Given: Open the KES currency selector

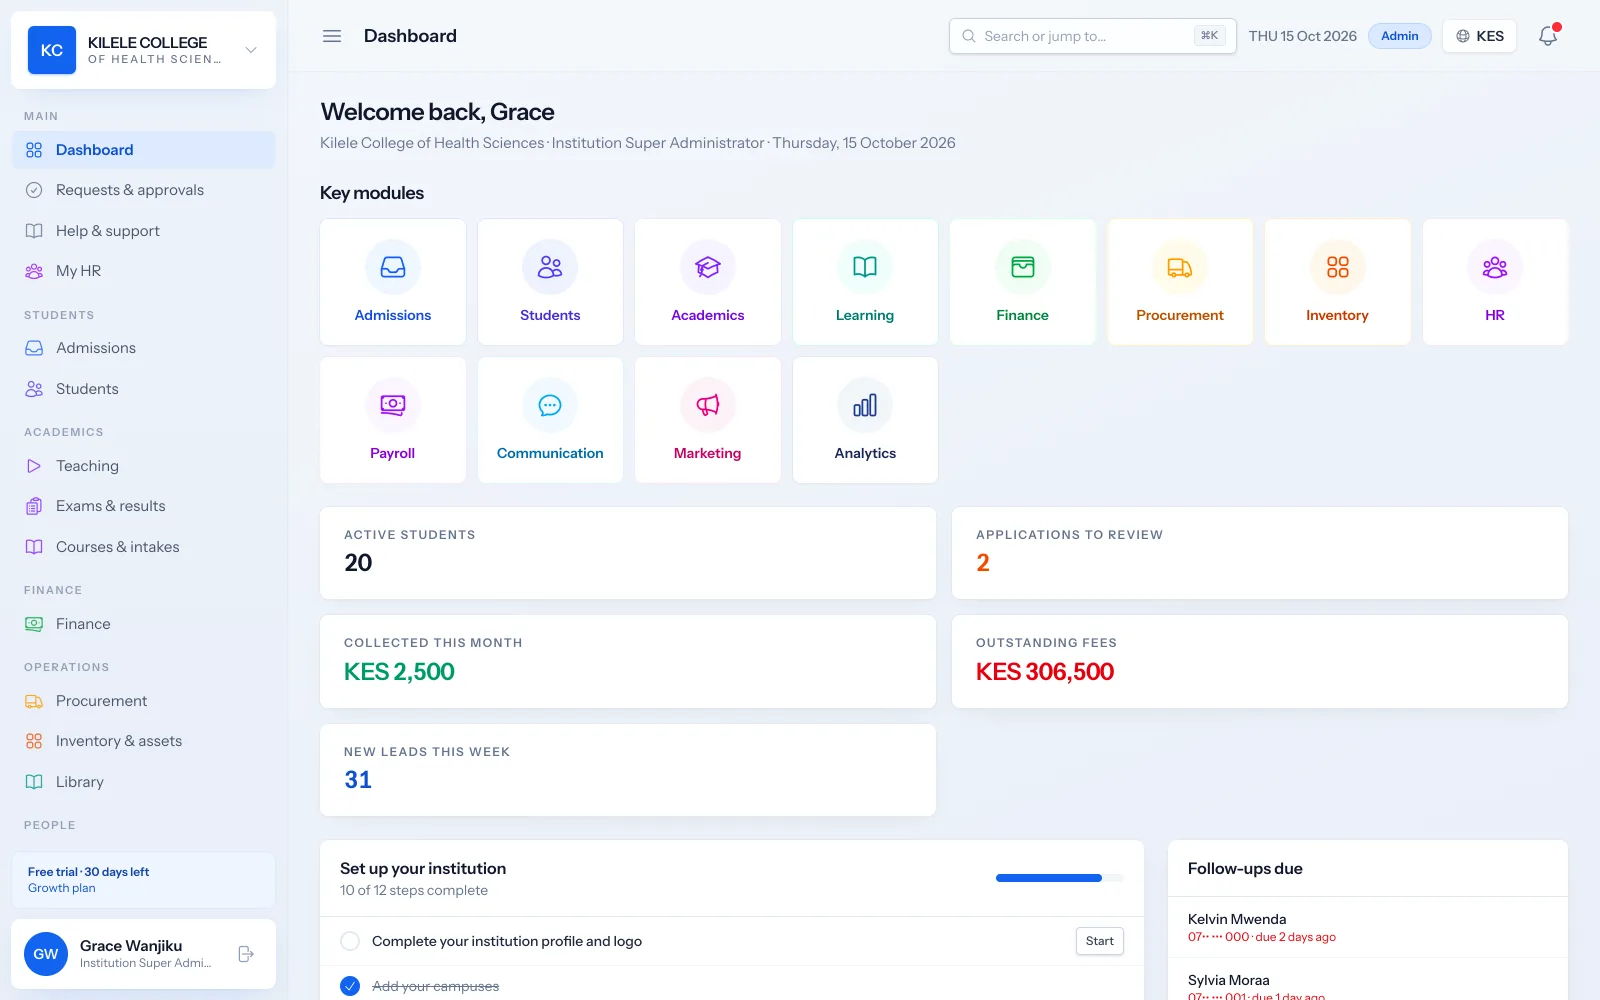Looking at the screenshot, I should pyautogui.click(x=1480, y=36).
